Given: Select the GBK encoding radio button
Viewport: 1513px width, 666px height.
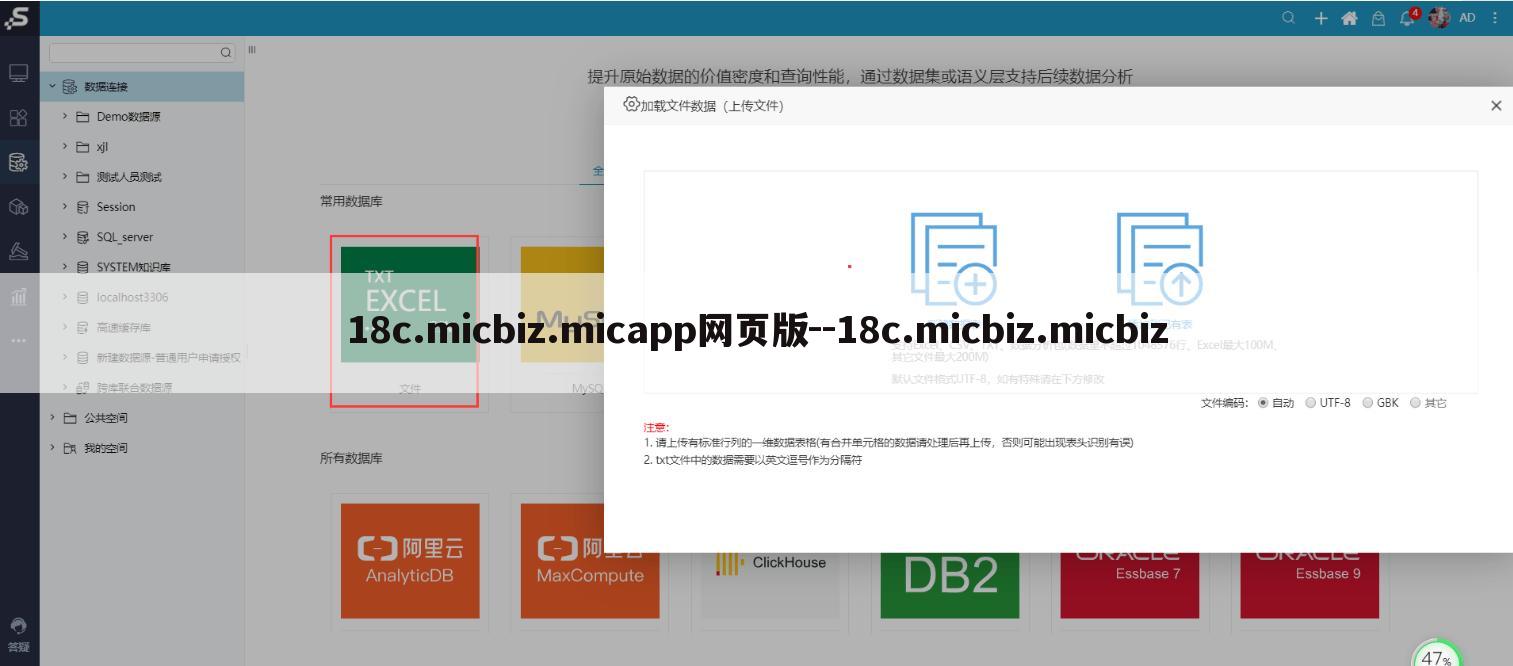Looking at the screenshot, I should pyautogui.click(x=1367, y=403).
